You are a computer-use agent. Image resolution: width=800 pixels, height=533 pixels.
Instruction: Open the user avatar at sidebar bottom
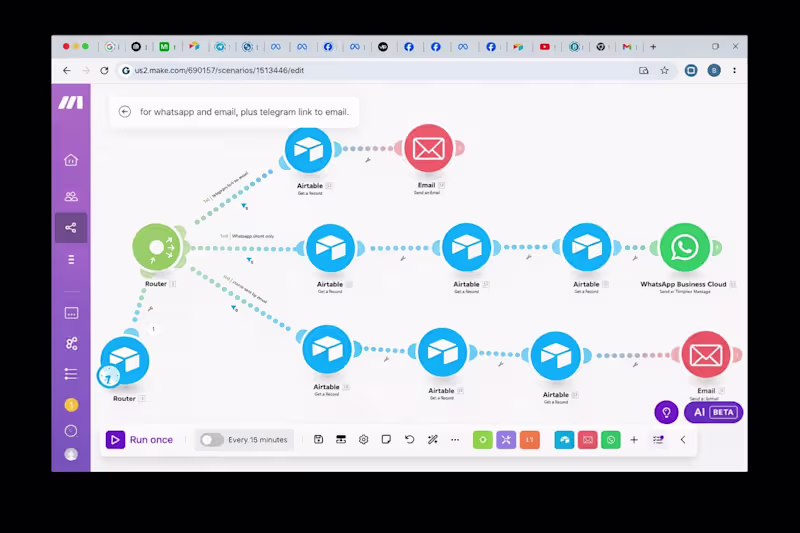[71, 454]
